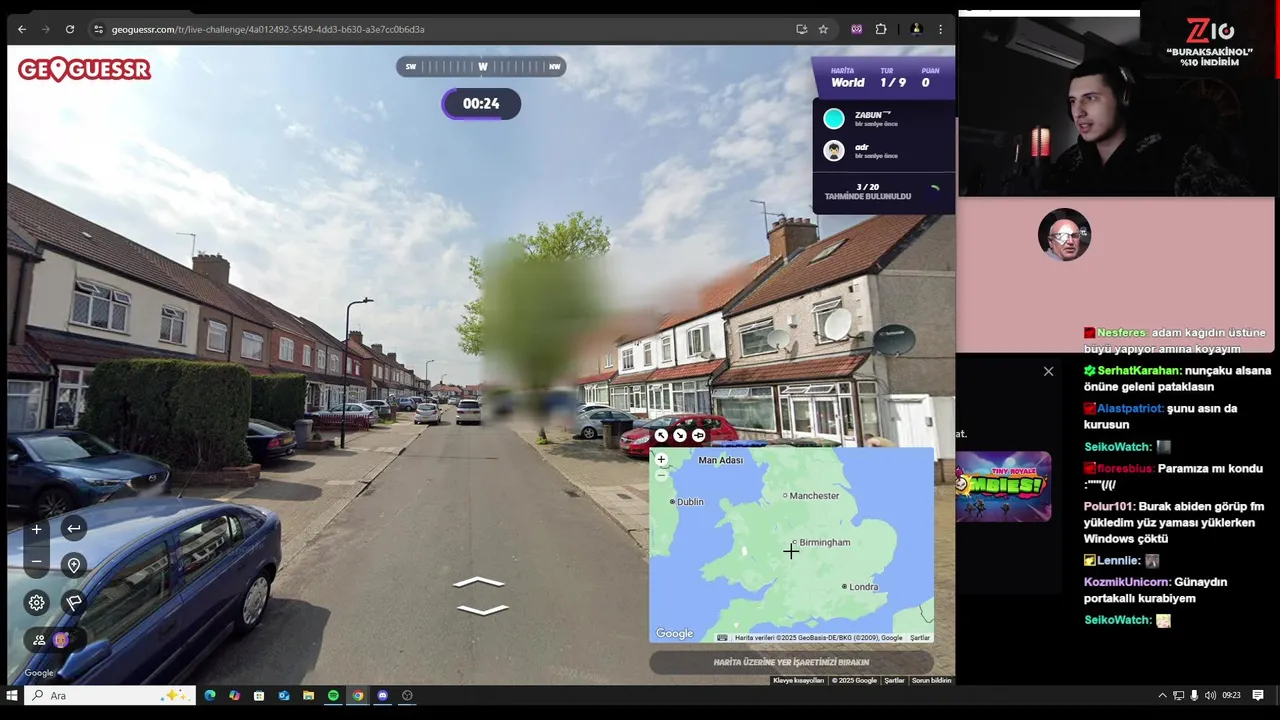Go back using the browser back arrow
The height and width of the screenshot is (720, 1280).
point(22,29)
